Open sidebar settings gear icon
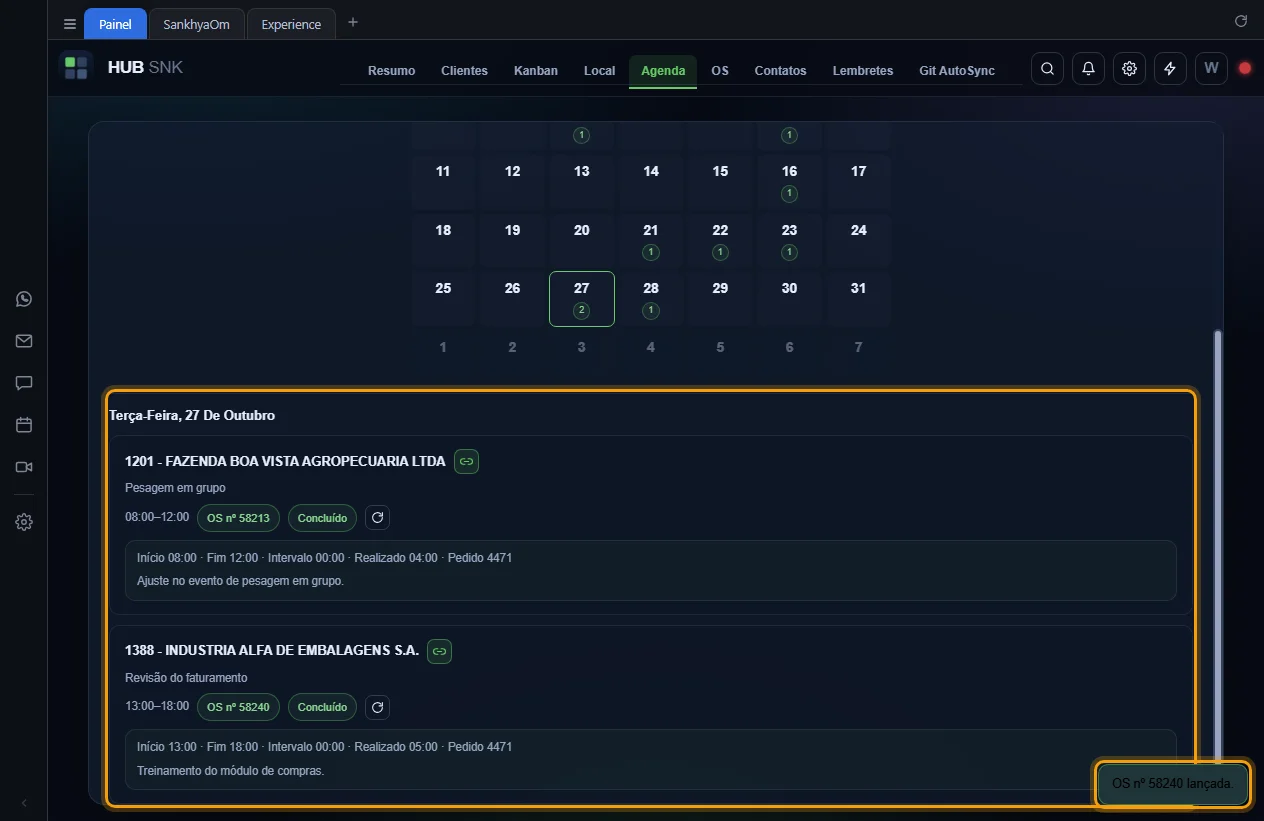 [x=24, y=522]
